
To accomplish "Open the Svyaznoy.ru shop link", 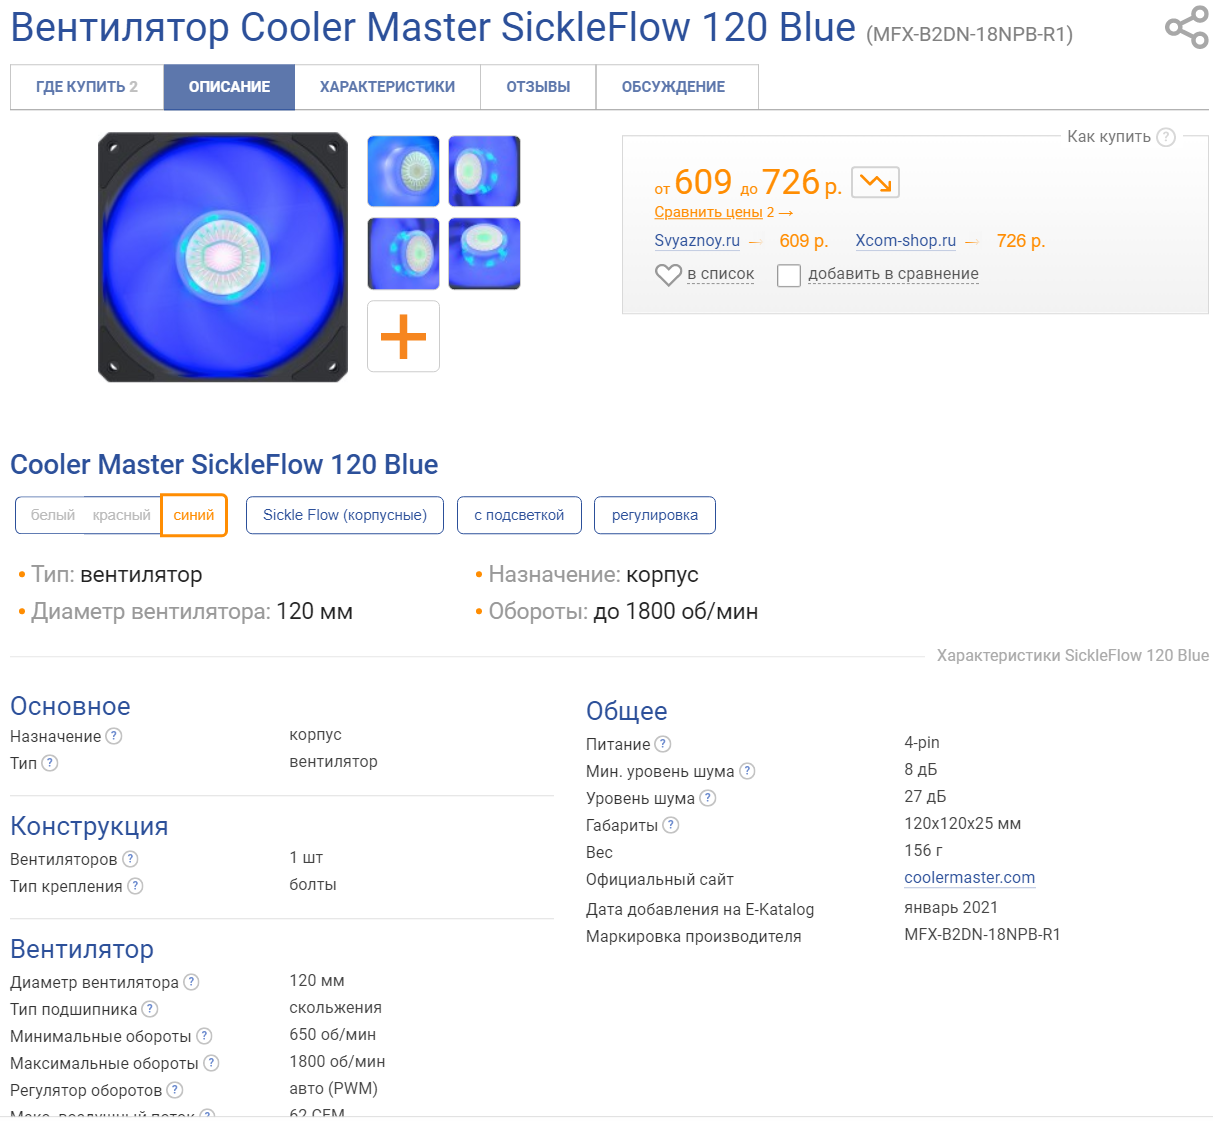I will pos(697,241).
